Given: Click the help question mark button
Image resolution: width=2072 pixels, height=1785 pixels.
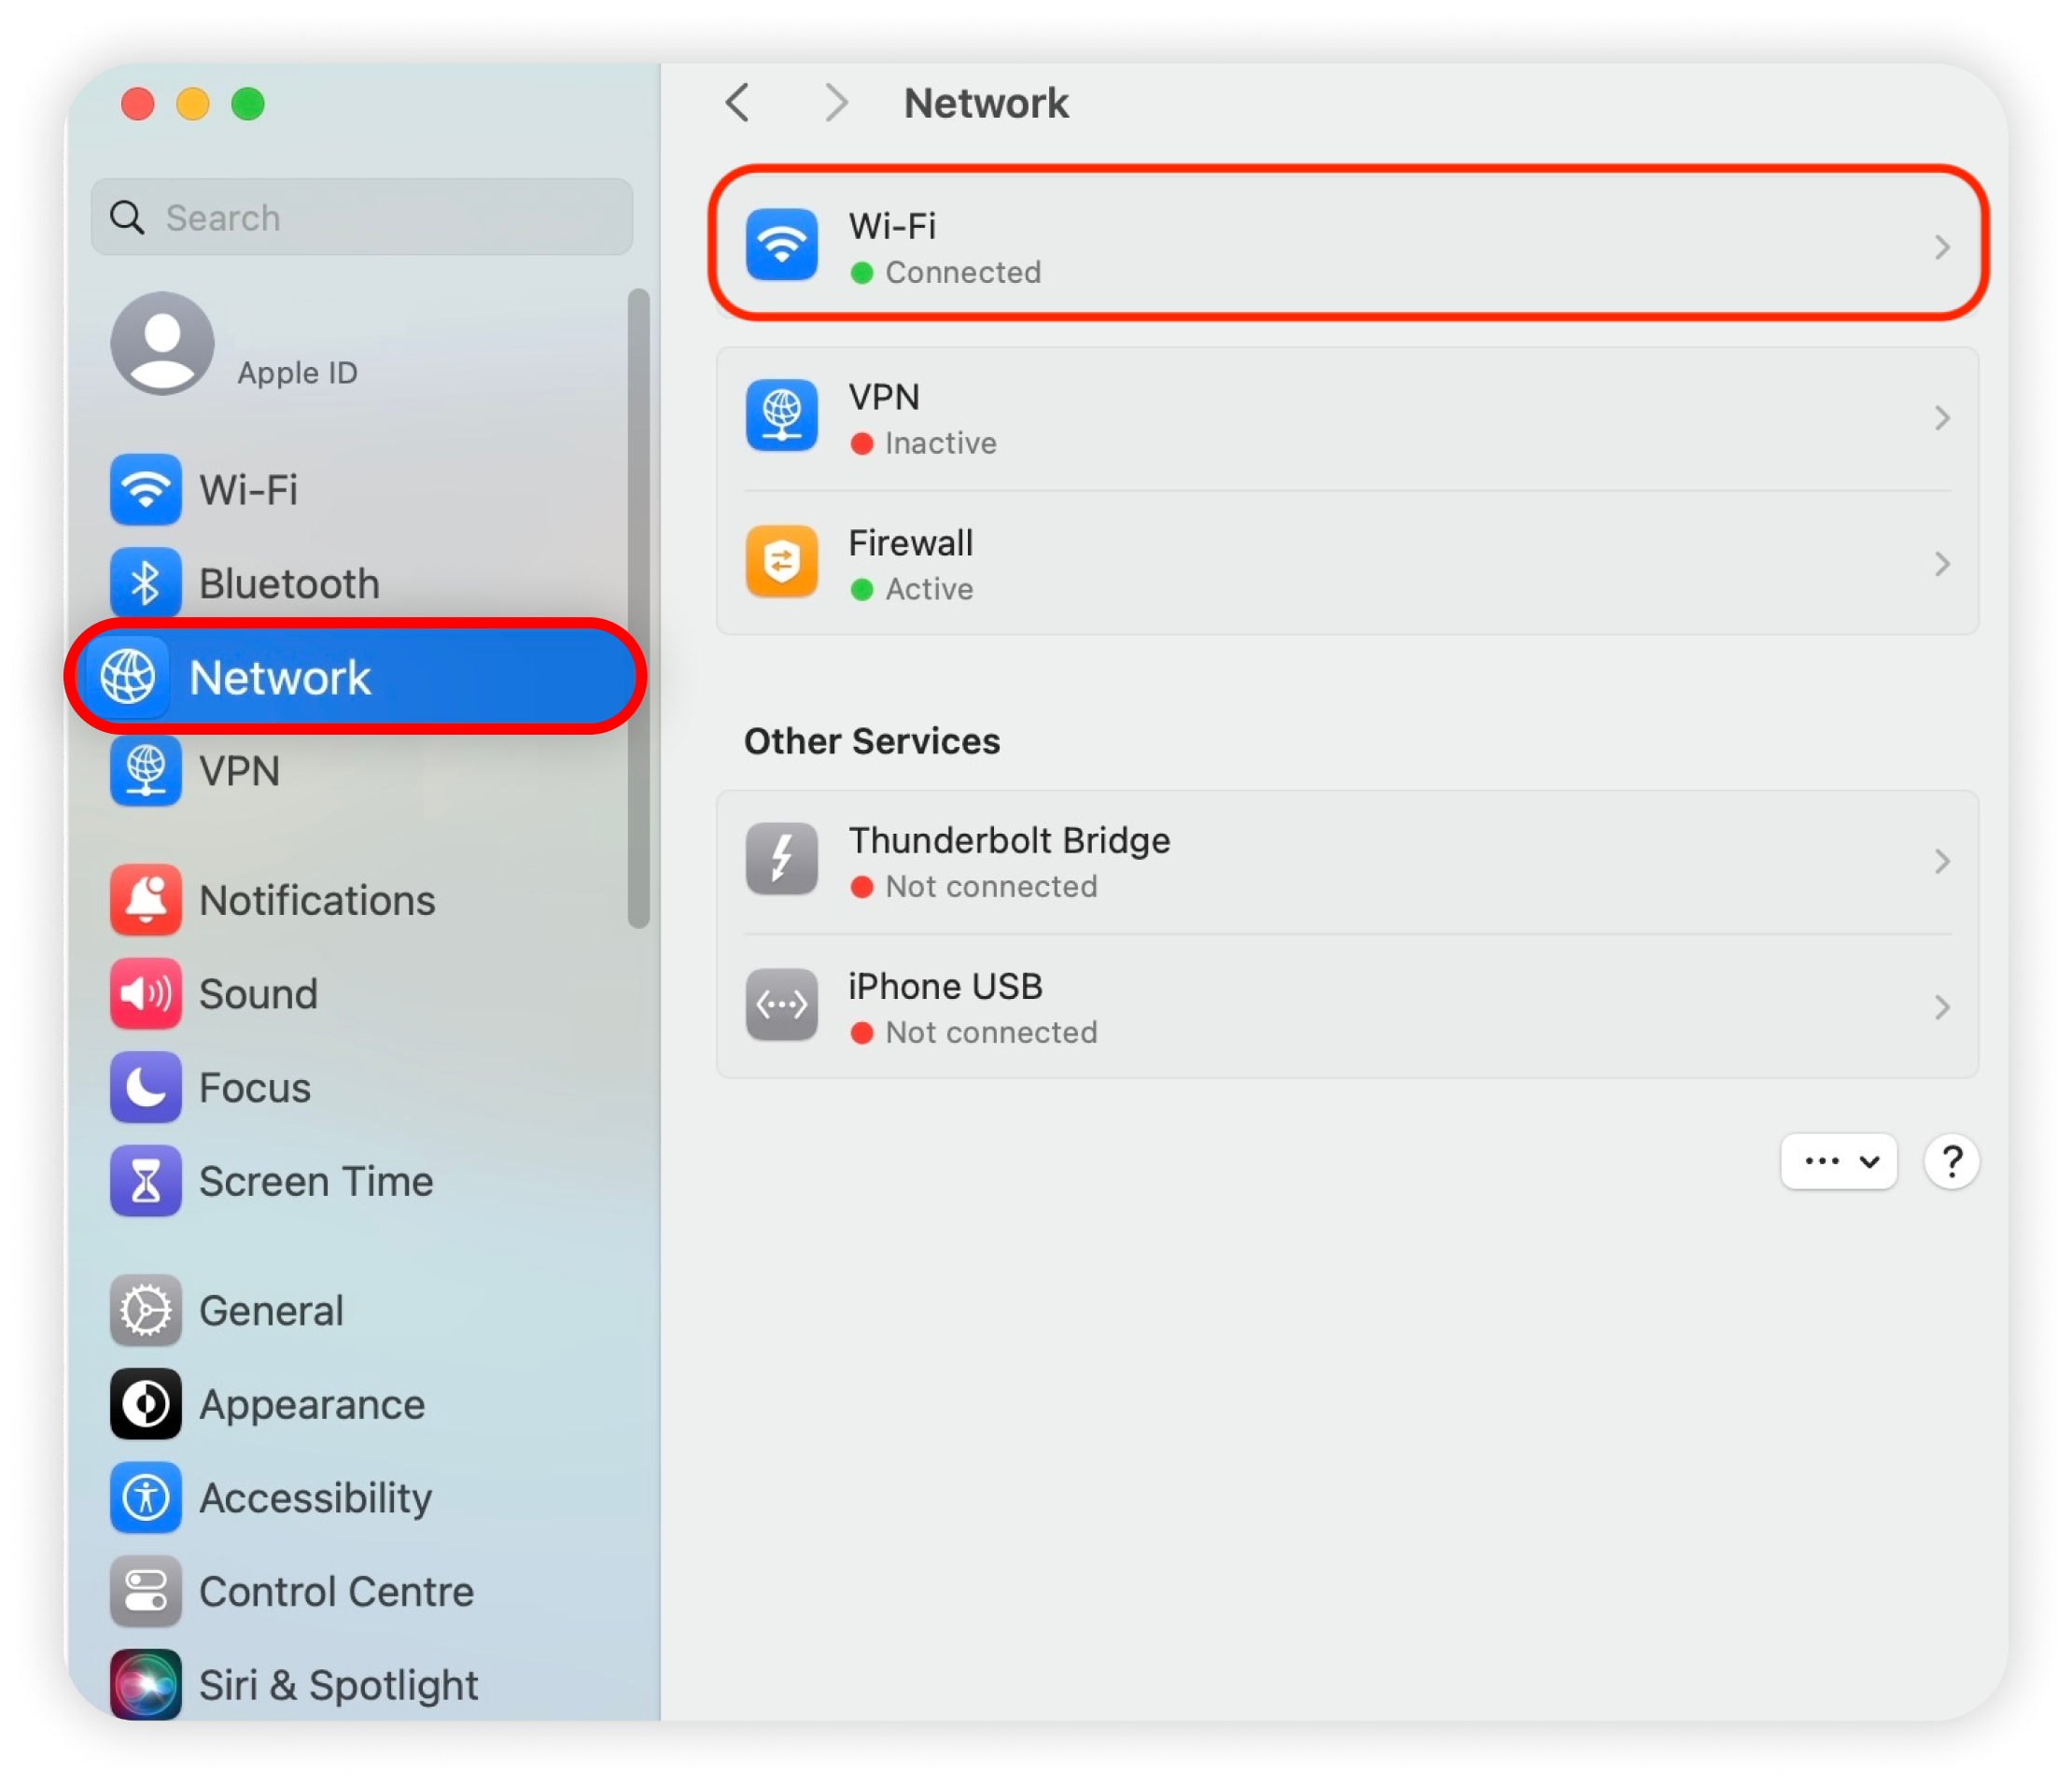Looking at the screenshot, I should [1951, 1161].
